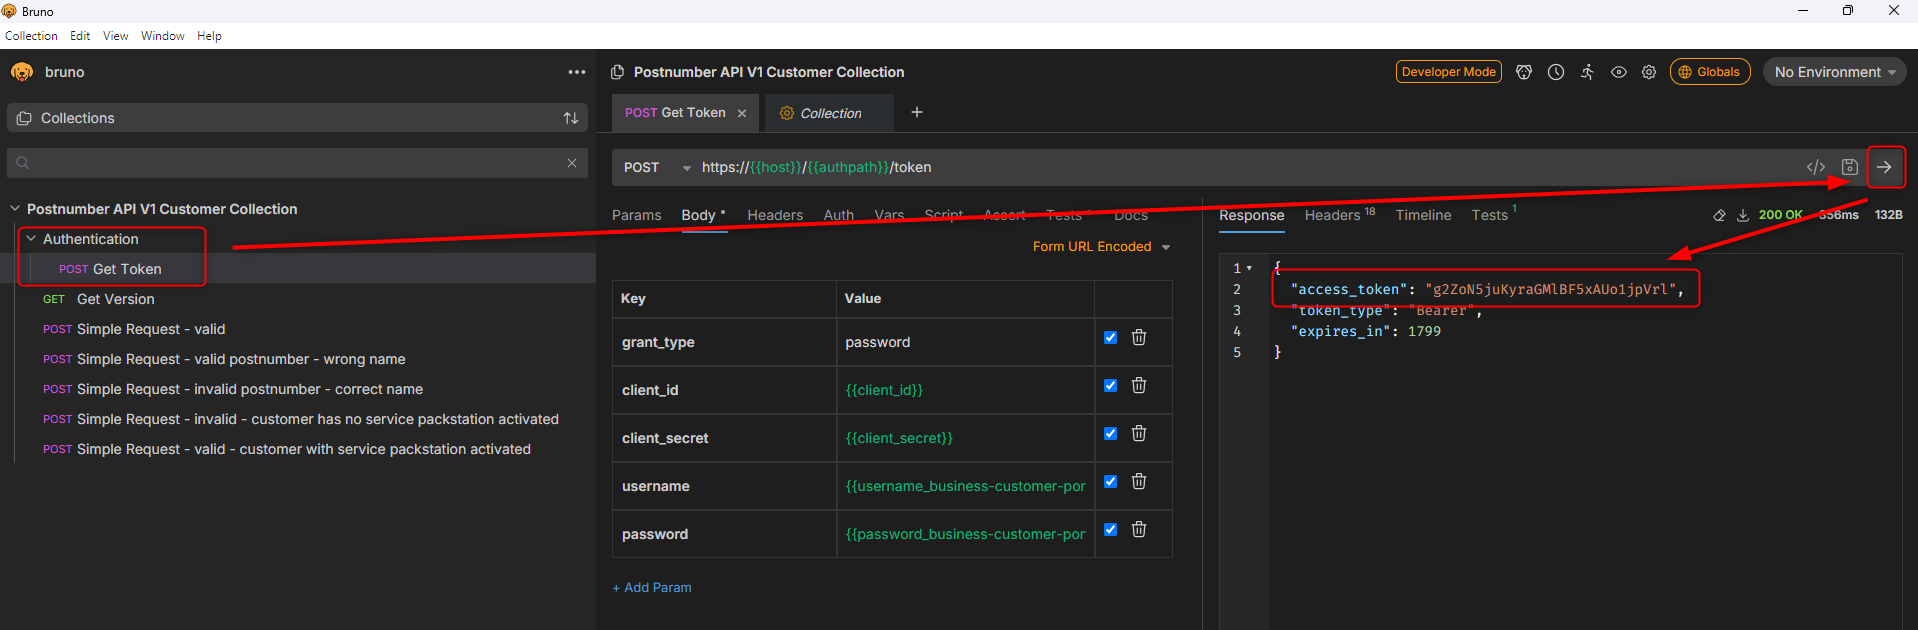Open the POST method dropdown in URL bar
This screenshot has height=630, width=1918.
coord(657,167)
